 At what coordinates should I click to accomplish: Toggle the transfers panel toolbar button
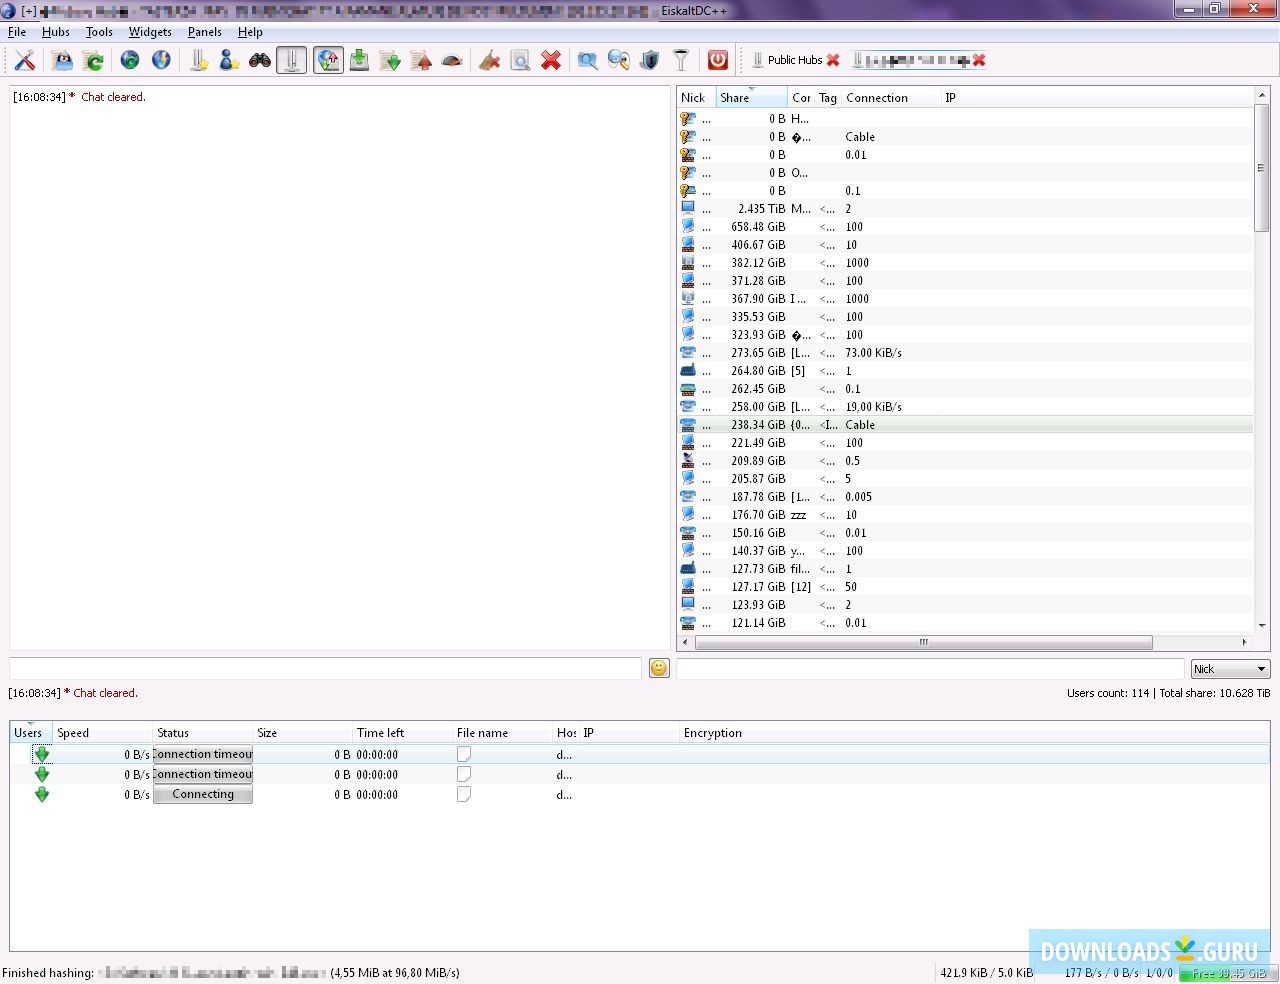coord(328,60)
